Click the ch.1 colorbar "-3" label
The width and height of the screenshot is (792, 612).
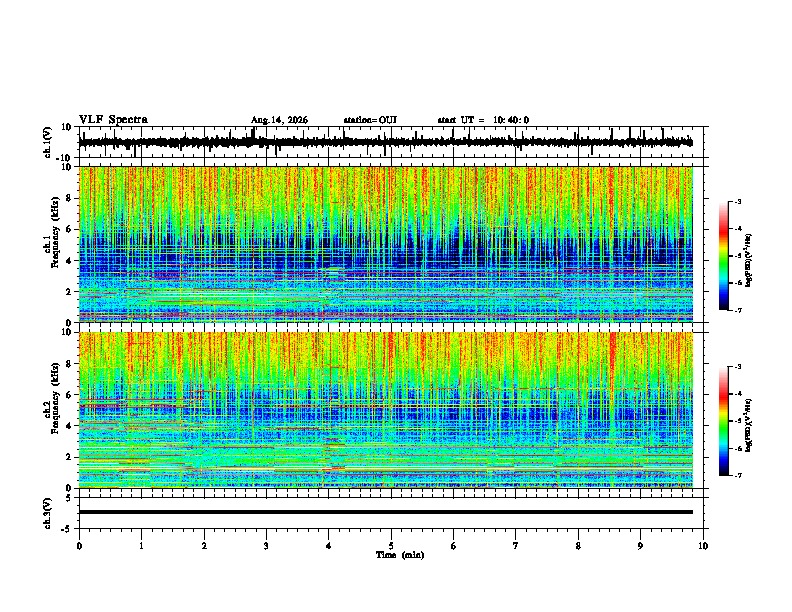pos(738,201)
